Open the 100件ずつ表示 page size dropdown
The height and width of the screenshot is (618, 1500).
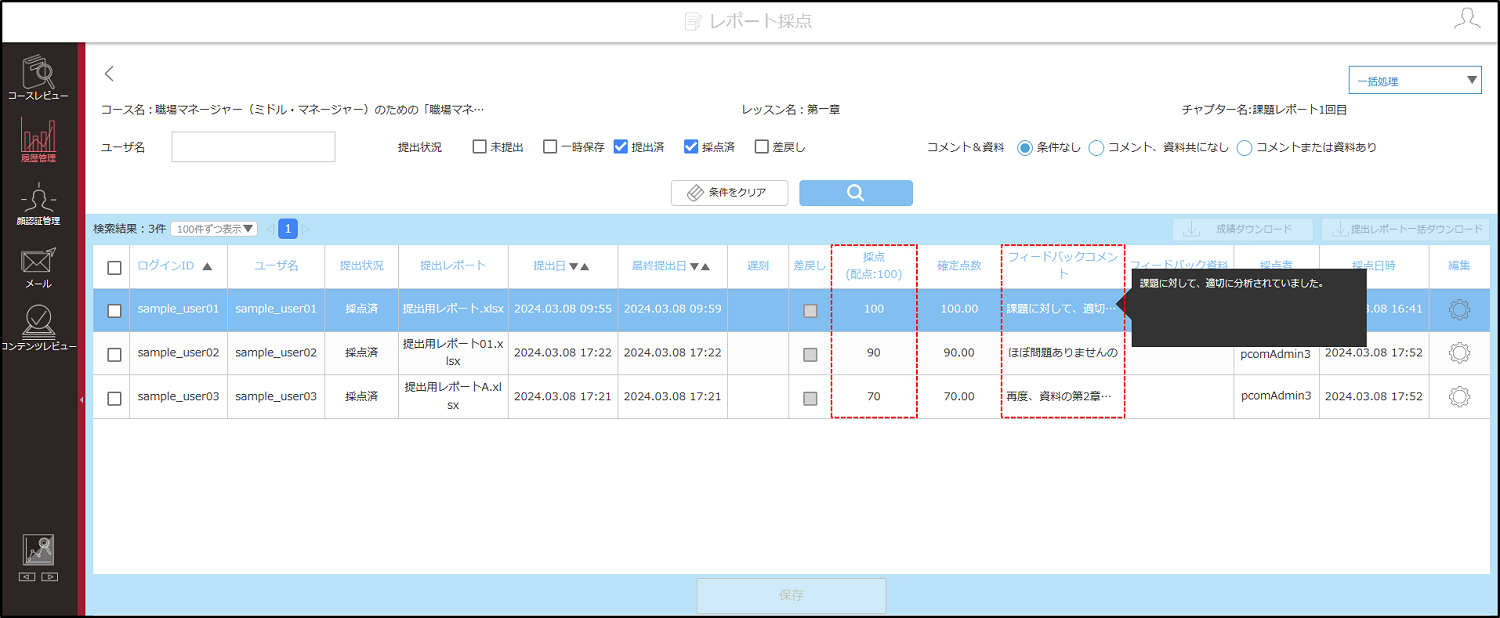(x=214, y=229)
